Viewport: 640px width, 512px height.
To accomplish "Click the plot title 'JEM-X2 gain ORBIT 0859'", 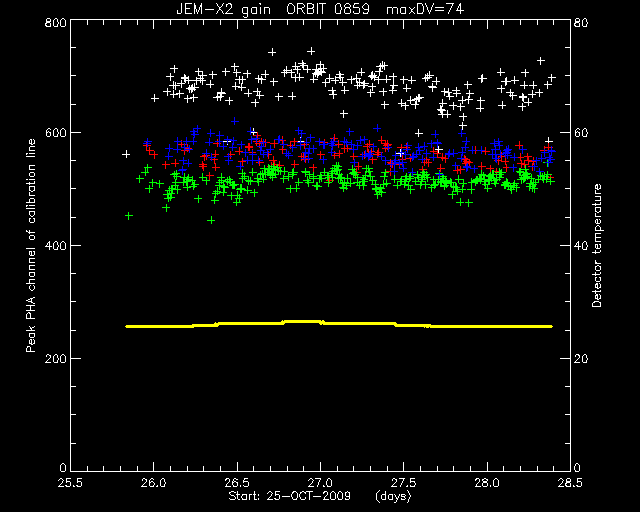I will (x=273, y=9).
